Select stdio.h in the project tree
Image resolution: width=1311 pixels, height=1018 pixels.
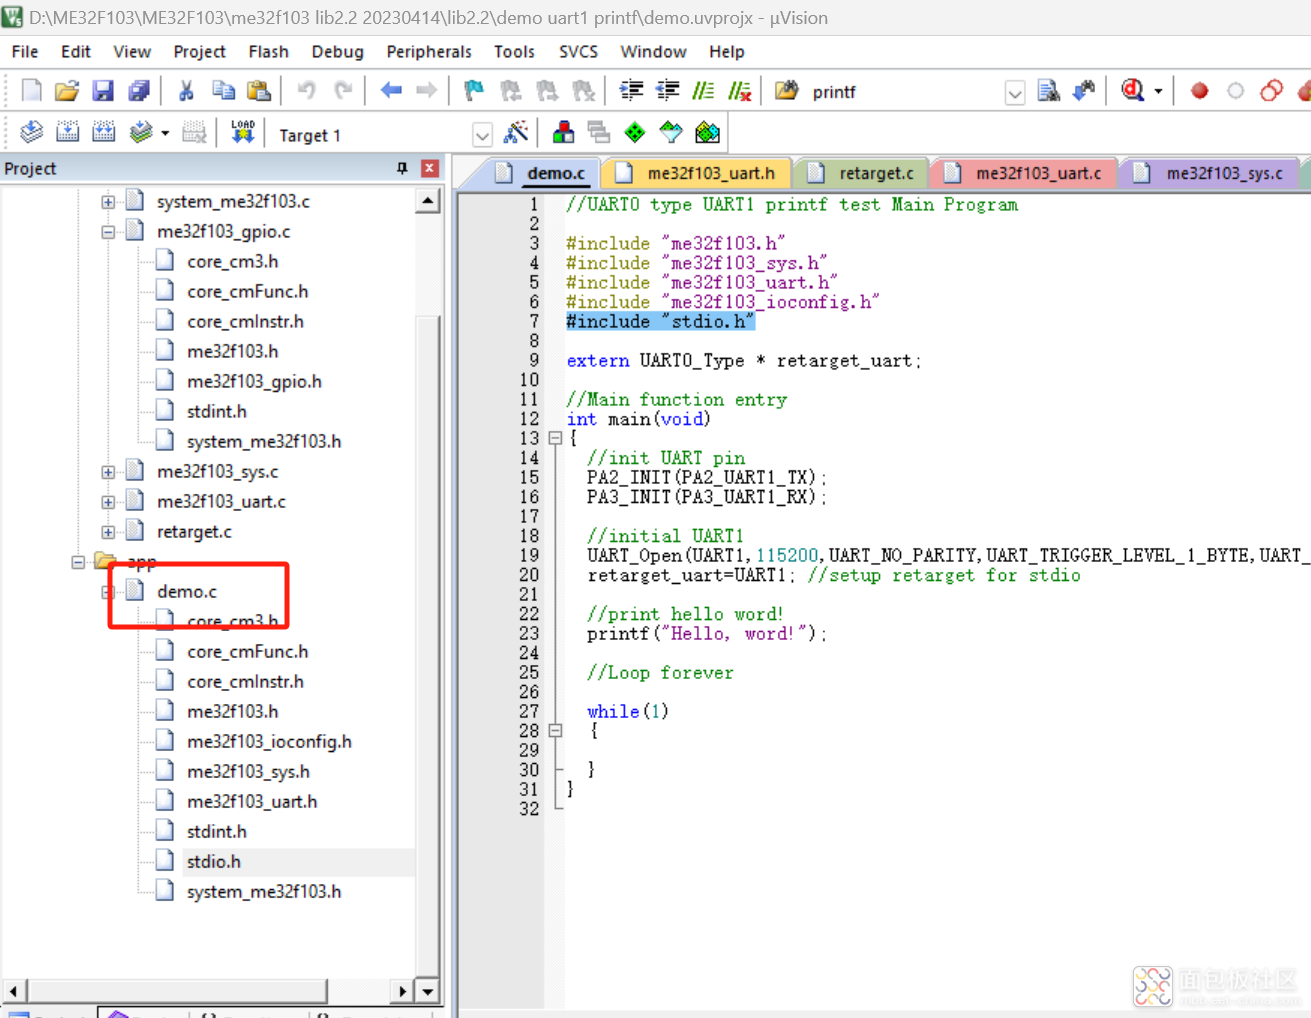pyautogui.click(x=213, y=861)
